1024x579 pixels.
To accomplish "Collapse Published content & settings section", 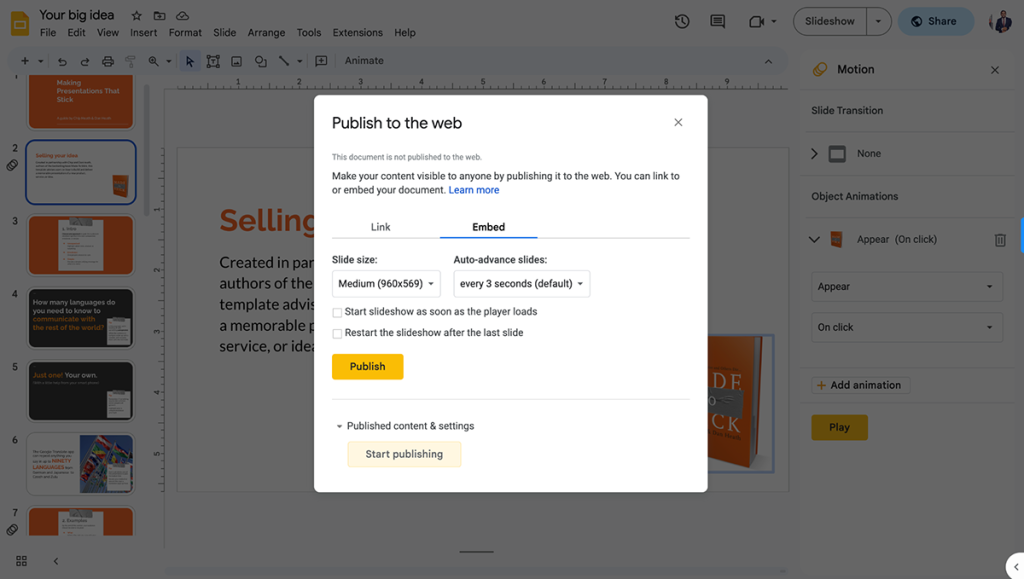I will 339,426.
